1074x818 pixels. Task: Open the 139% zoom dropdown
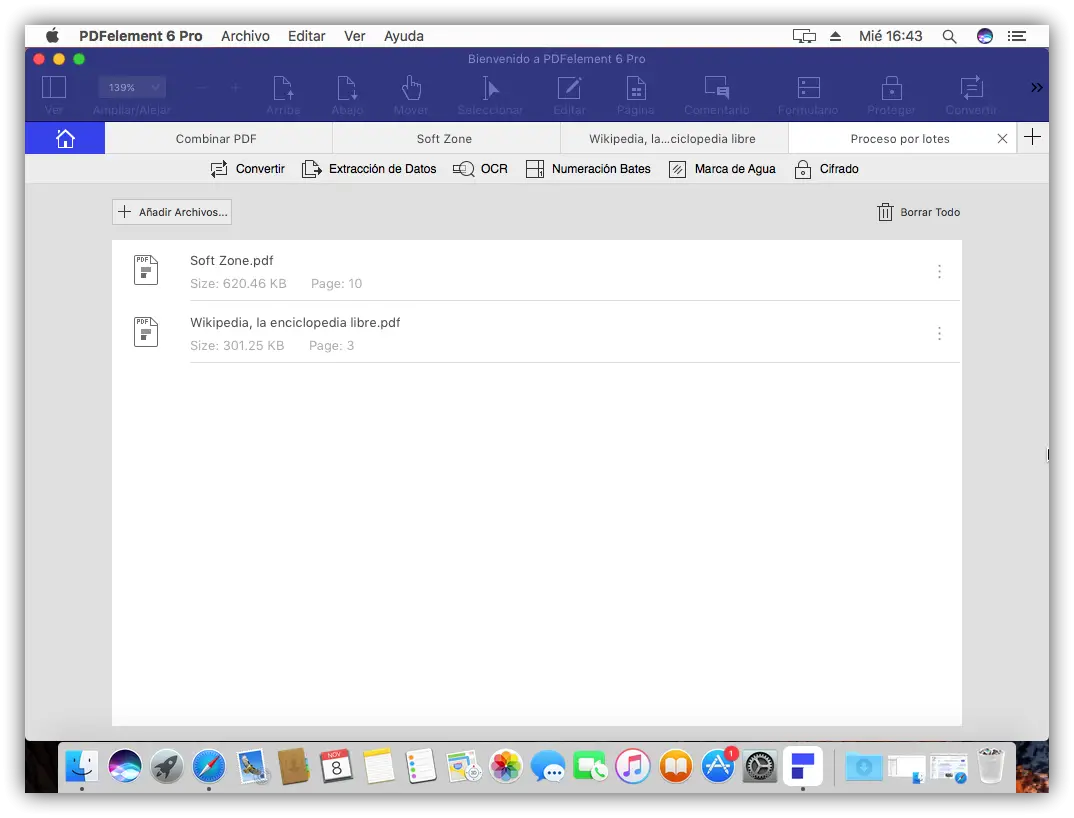click(132, 88)
